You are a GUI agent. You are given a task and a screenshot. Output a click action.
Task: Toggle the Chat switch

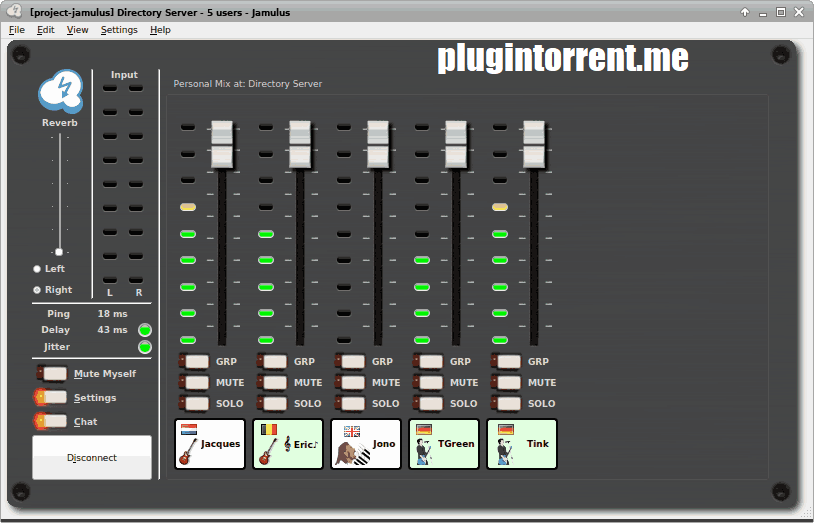coord(50,421)
